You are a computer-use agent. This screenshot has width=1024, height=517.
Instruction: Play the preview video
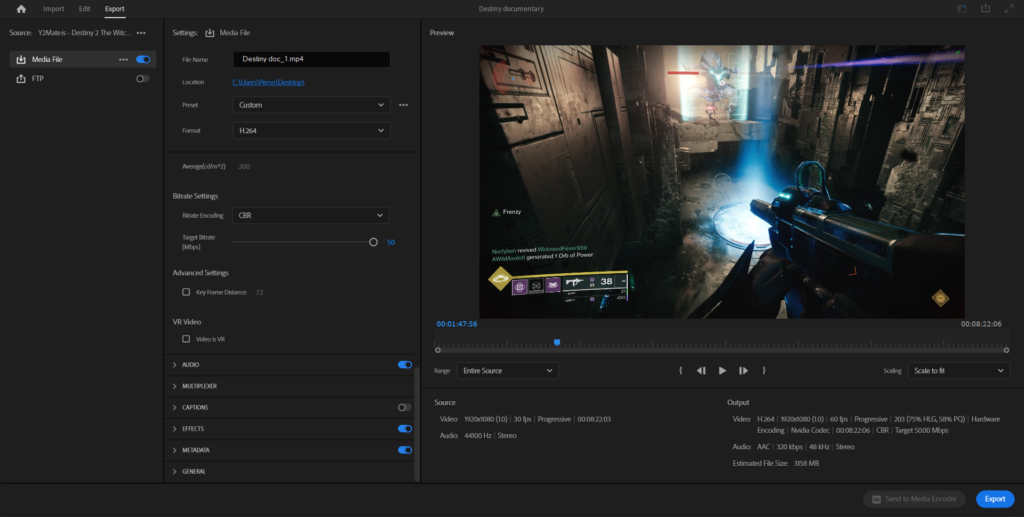coord(722,371)
